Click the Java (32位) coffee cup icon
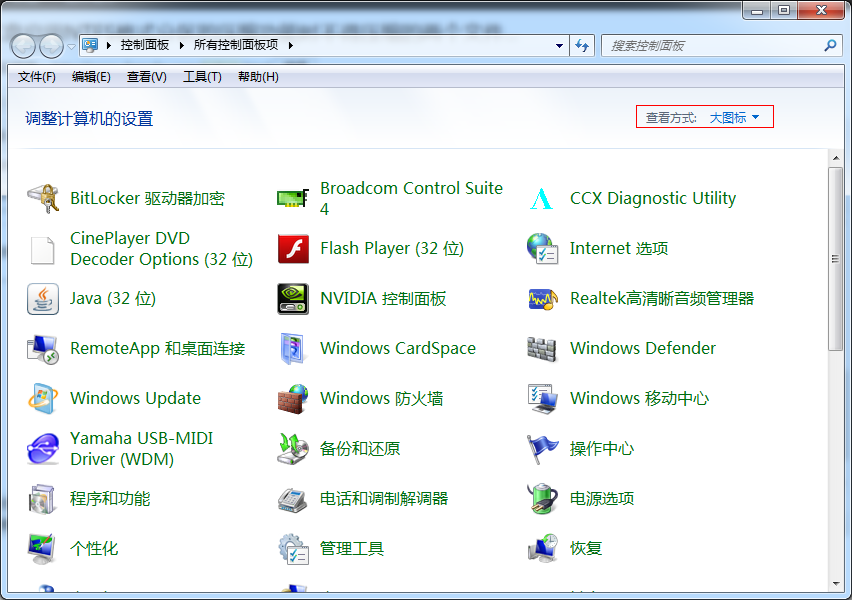The image size is (852, 600). point(43,298)
